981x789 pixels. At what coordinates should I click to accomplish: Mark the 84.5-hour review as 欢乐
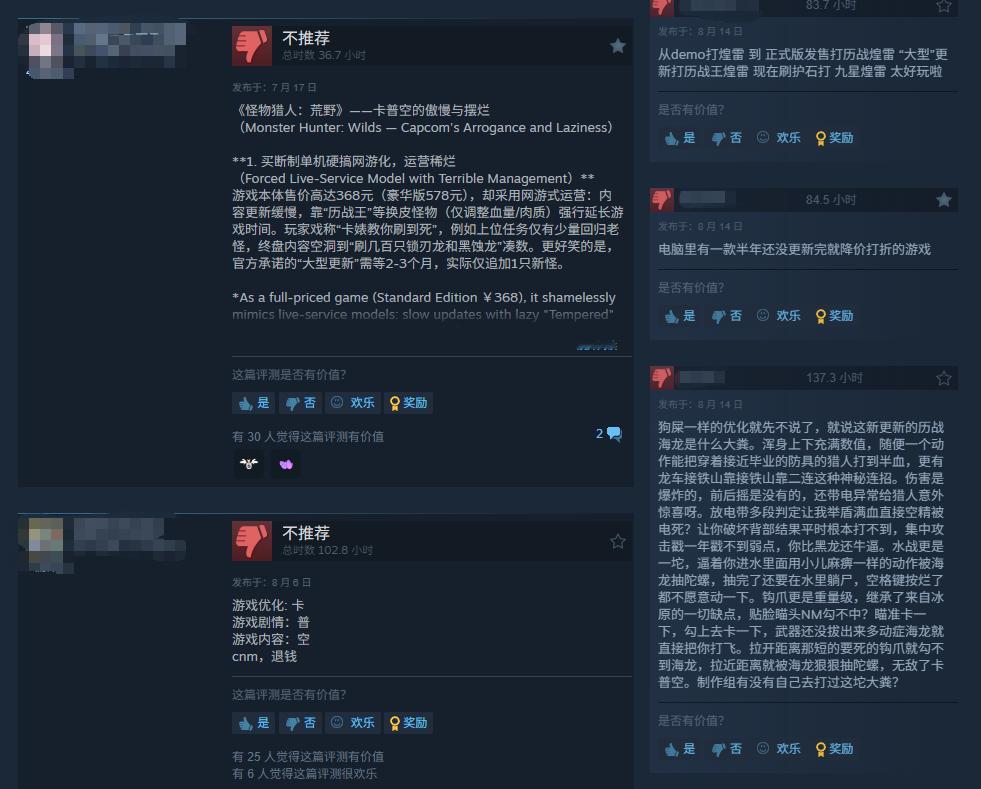coord(779,315)
